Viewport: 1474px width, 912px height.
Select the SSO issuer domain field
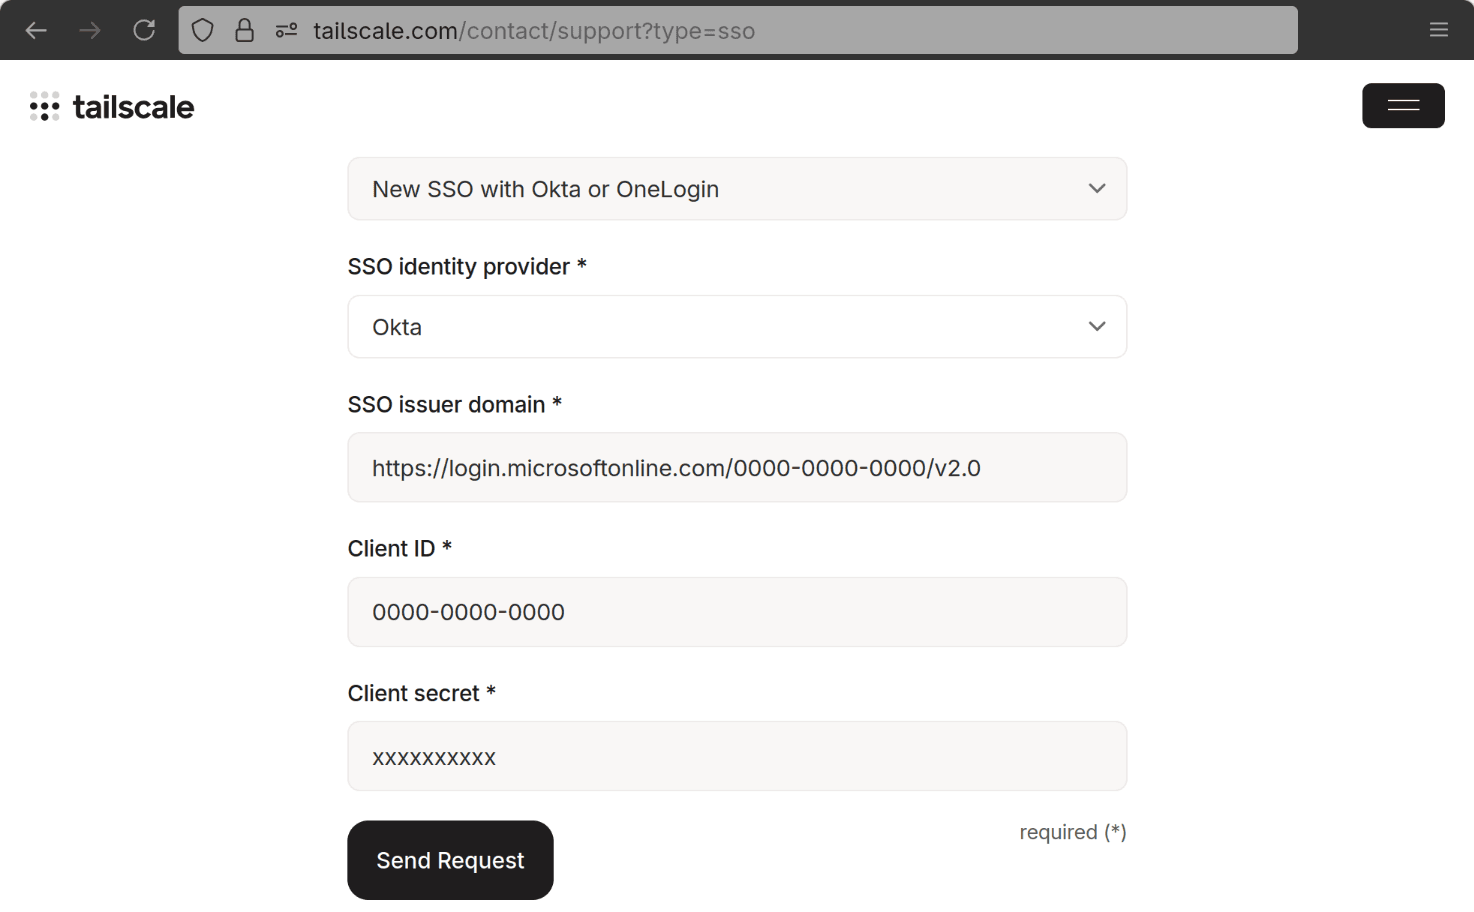click(x=737, y=467)
